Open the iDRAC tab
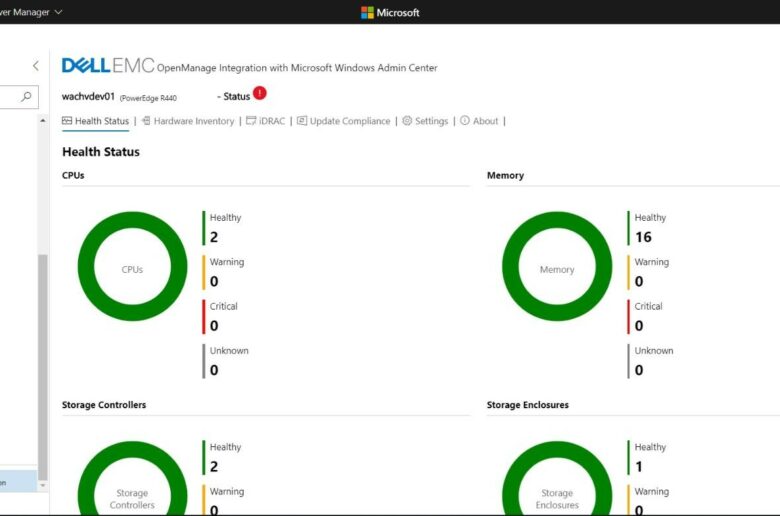The height and width of the screenshot is (516, 780). tap(266, 121)
